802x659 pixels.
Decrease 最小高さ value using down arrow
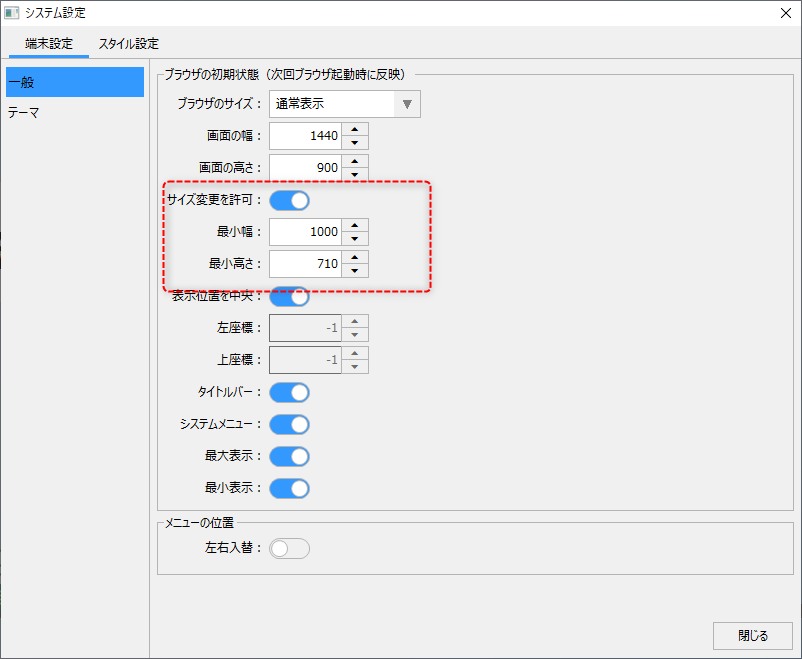[355, 271]
